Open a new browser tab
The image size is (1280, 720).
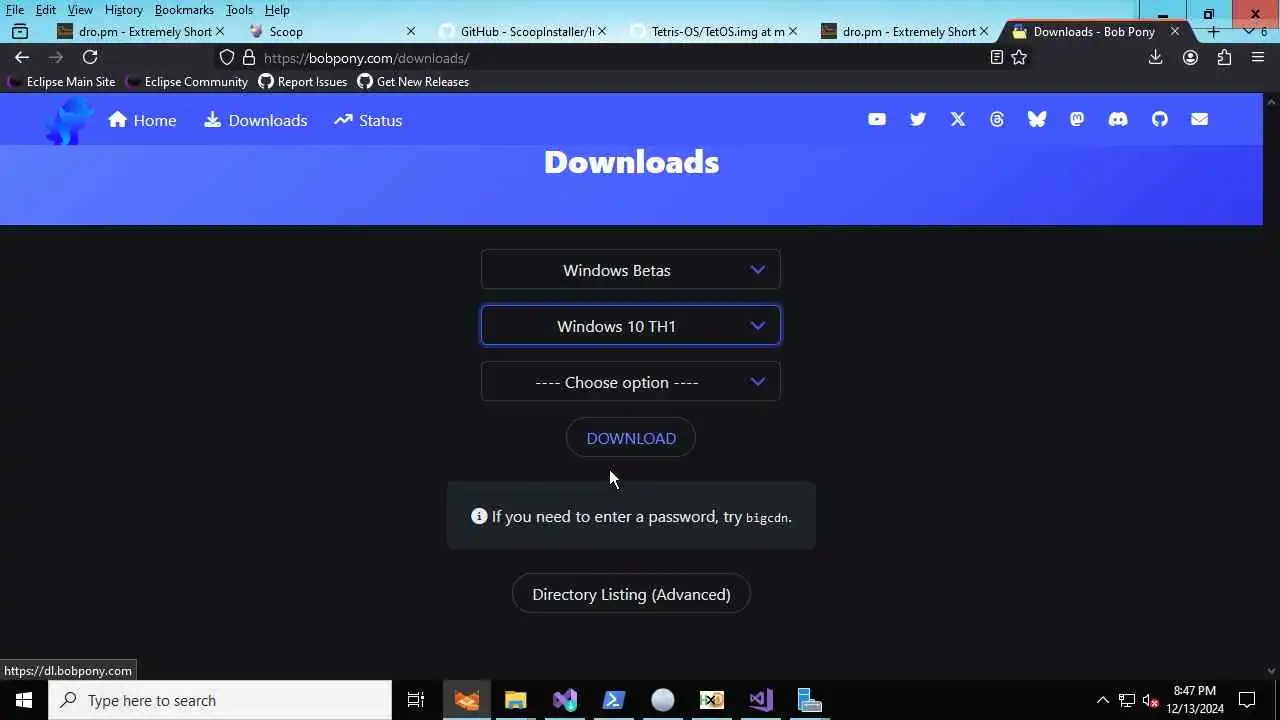click(1213, 31)
